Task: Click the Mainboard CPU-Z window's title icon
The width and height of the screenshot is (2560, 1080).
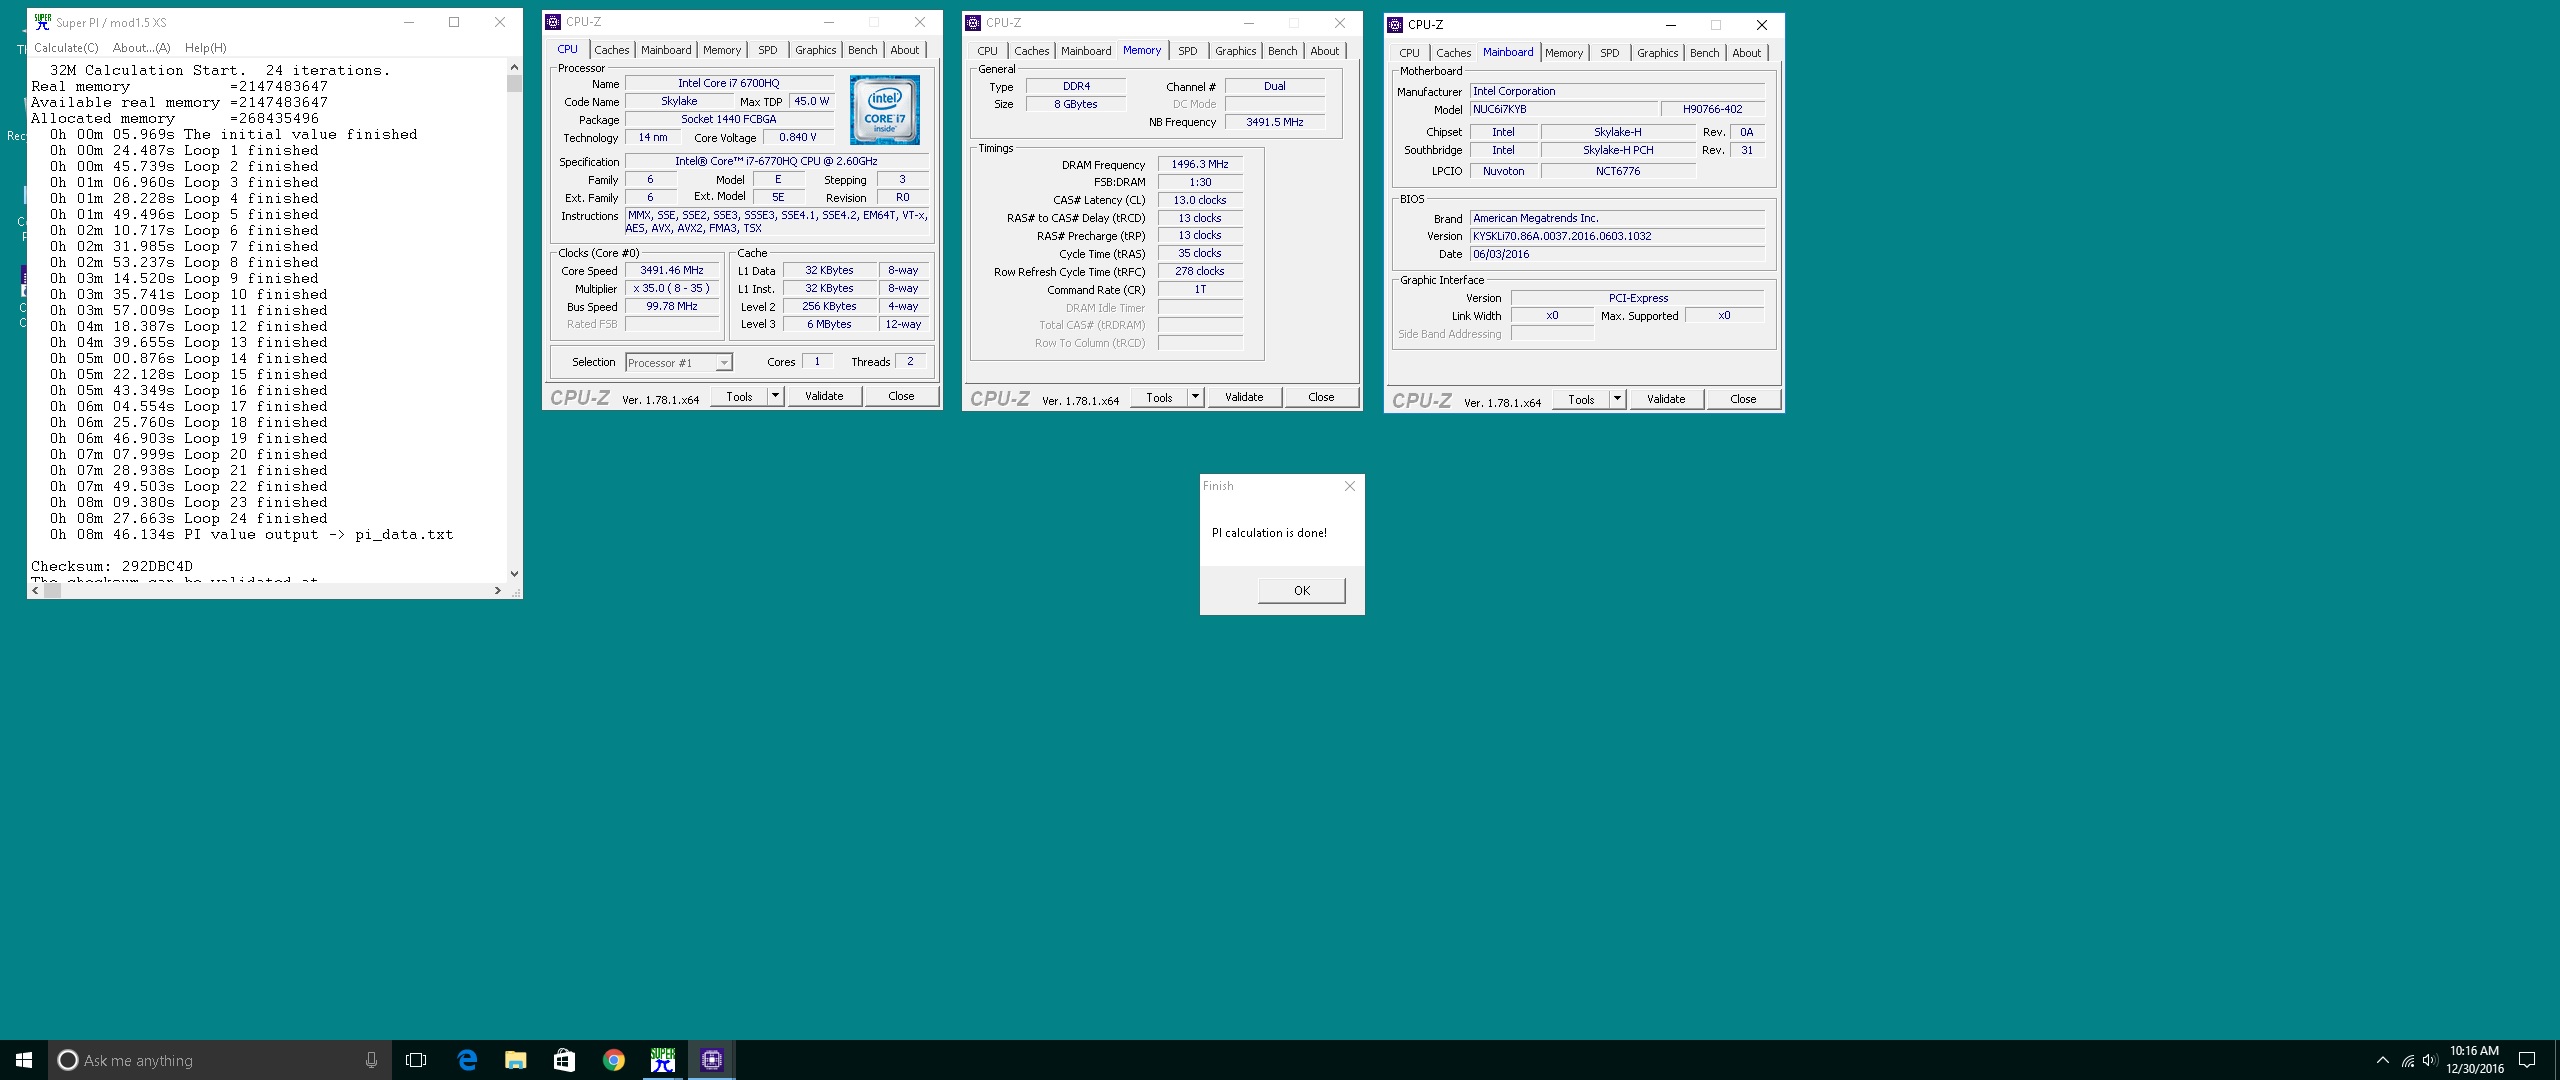Action: pyautogui.click(x=1395, y=24)
